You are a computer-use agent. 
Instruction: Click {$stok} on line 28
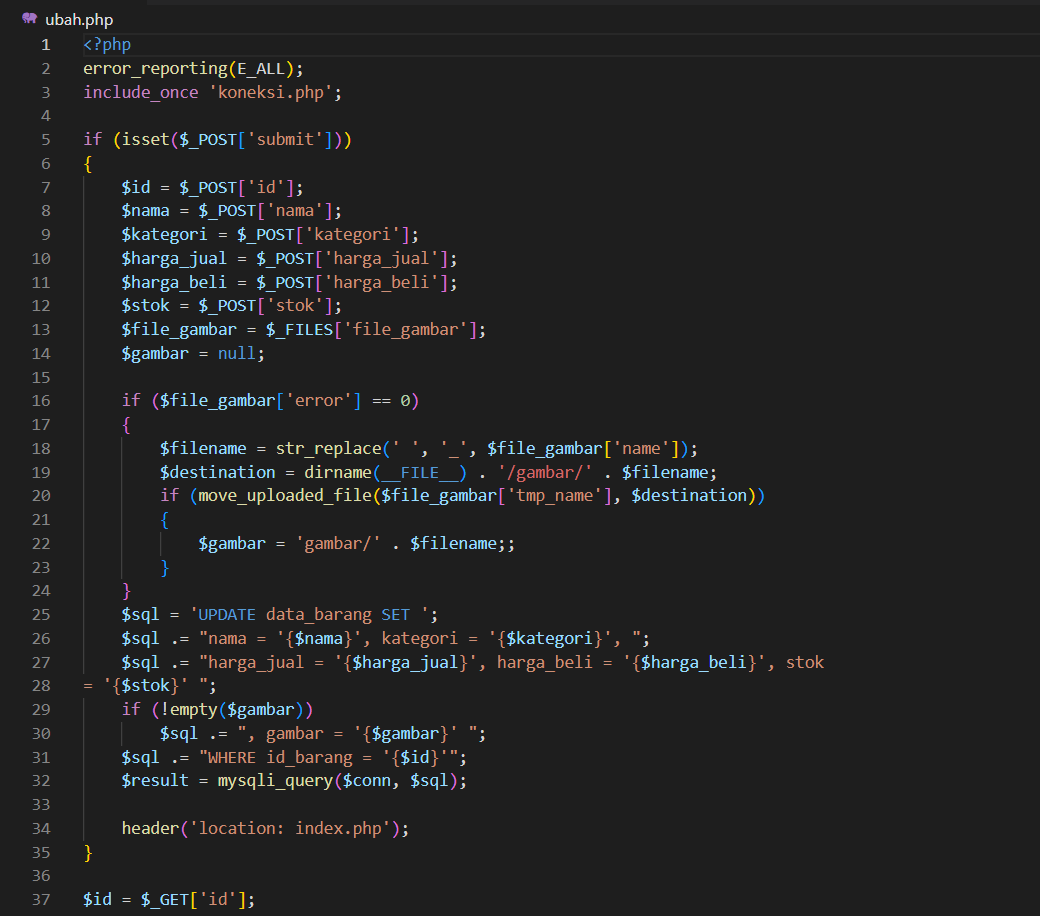145,685
